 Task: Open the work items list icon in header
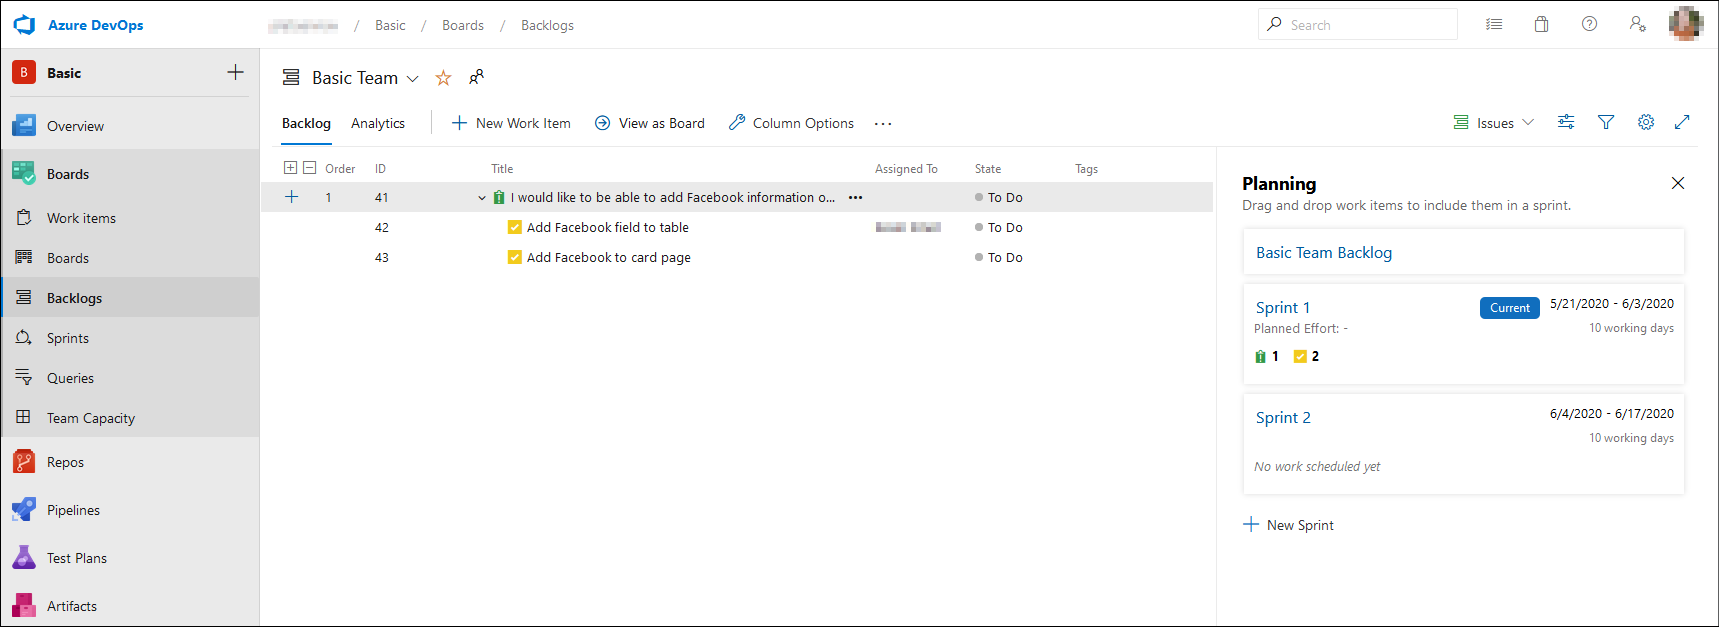[1494, 24]
